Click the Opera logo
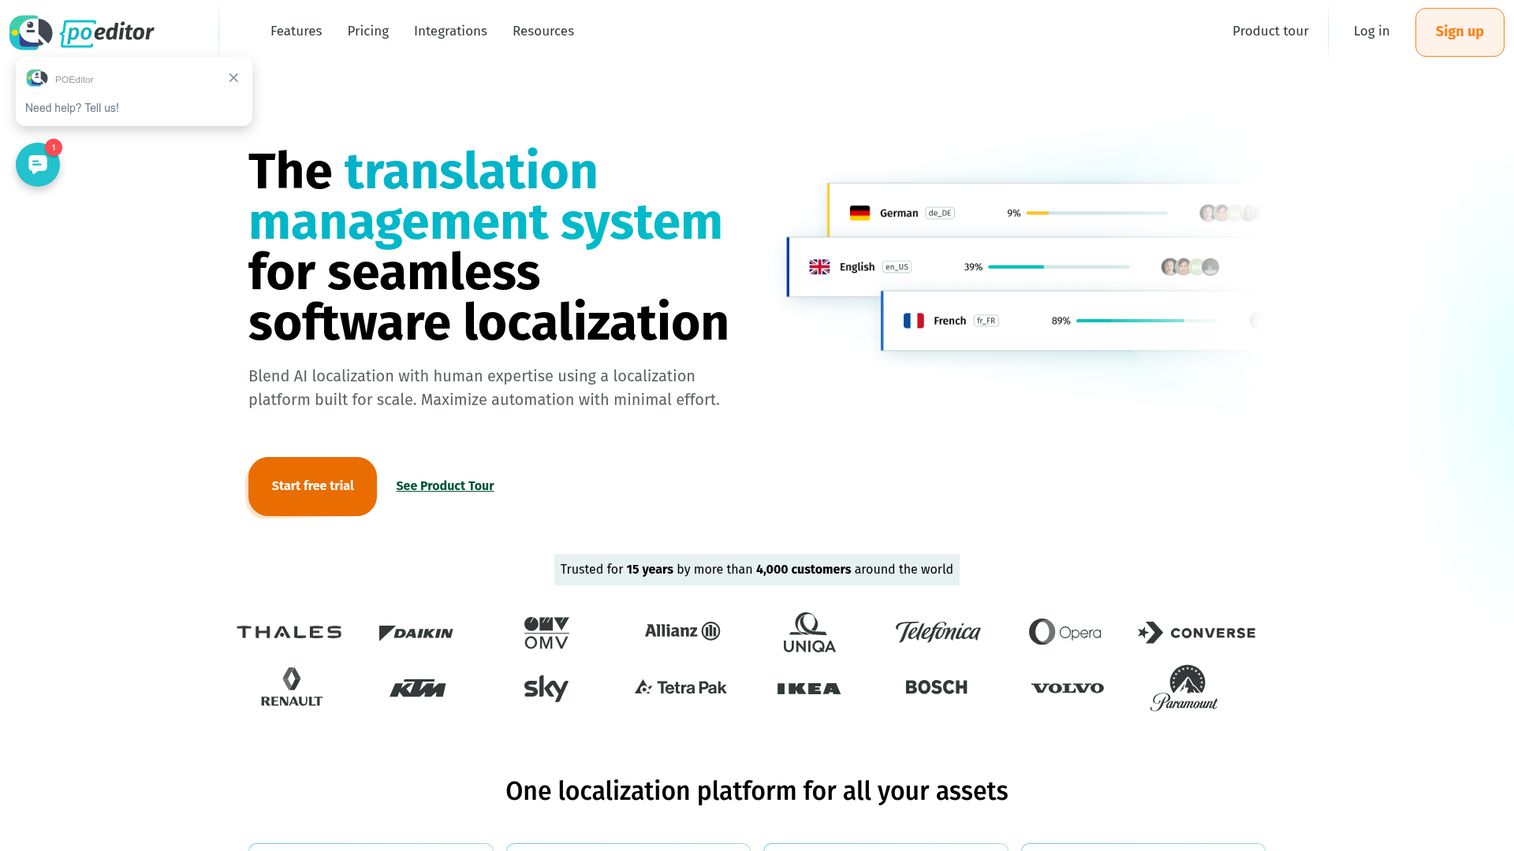1514x851 pixels. coord(1065,632)
